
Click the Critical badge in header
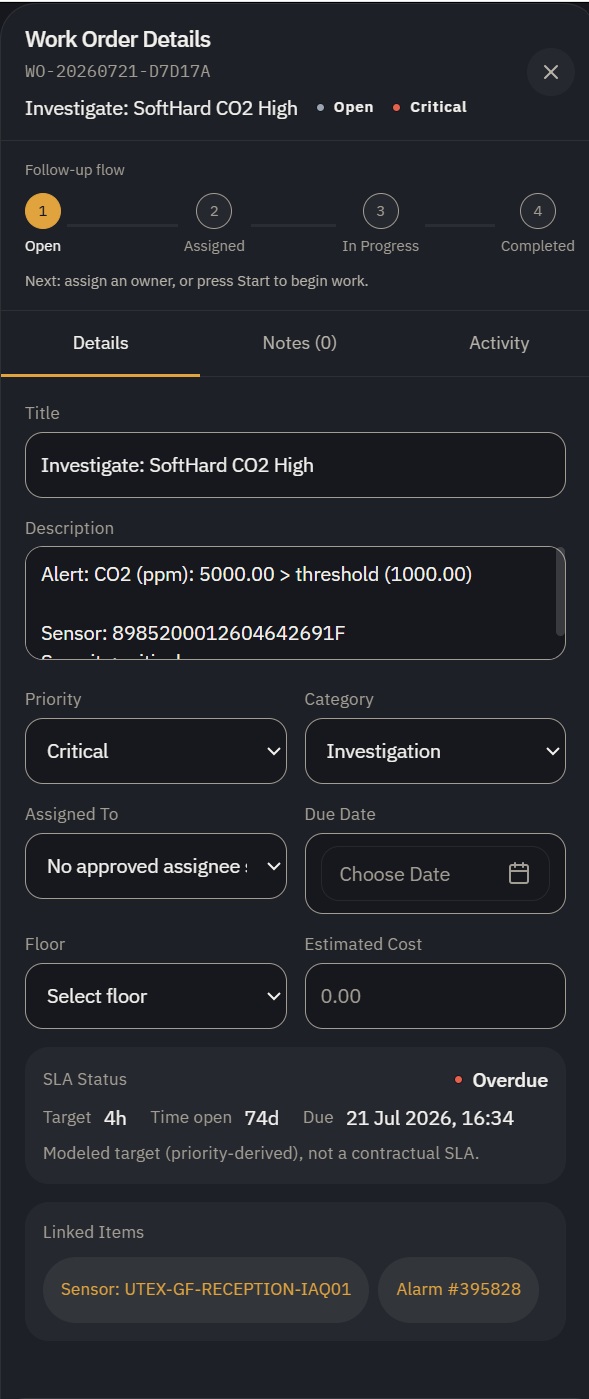point(430,107)
